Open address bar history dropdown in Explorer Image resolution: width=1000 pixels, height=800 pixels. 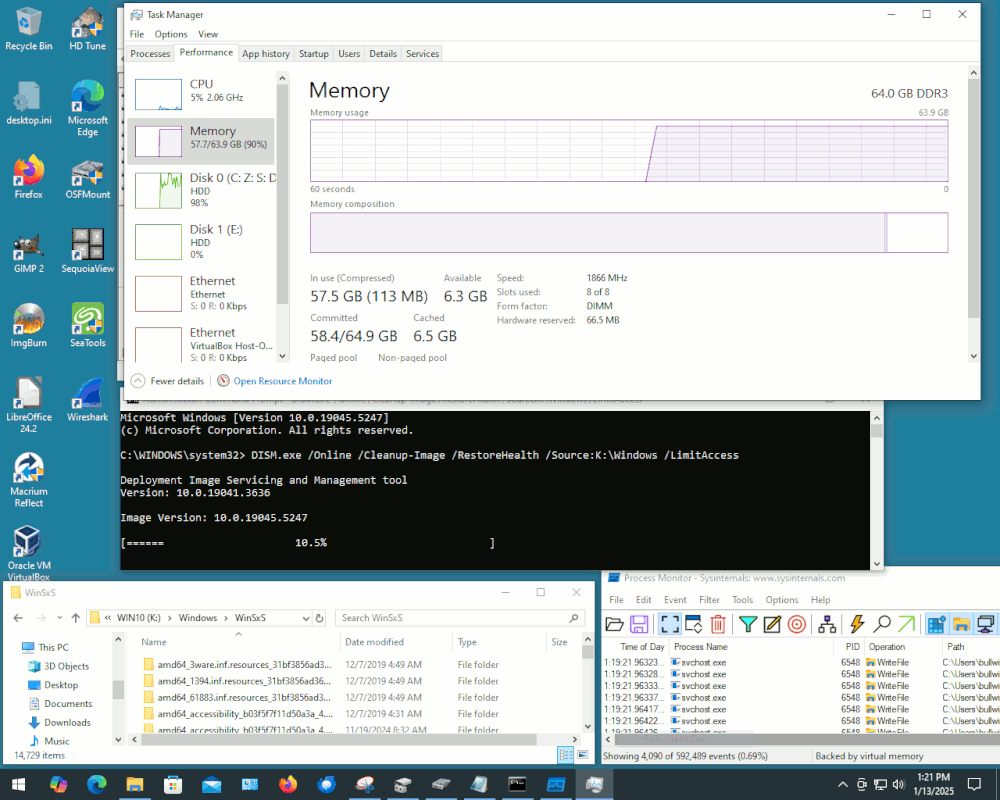[306, 618]
